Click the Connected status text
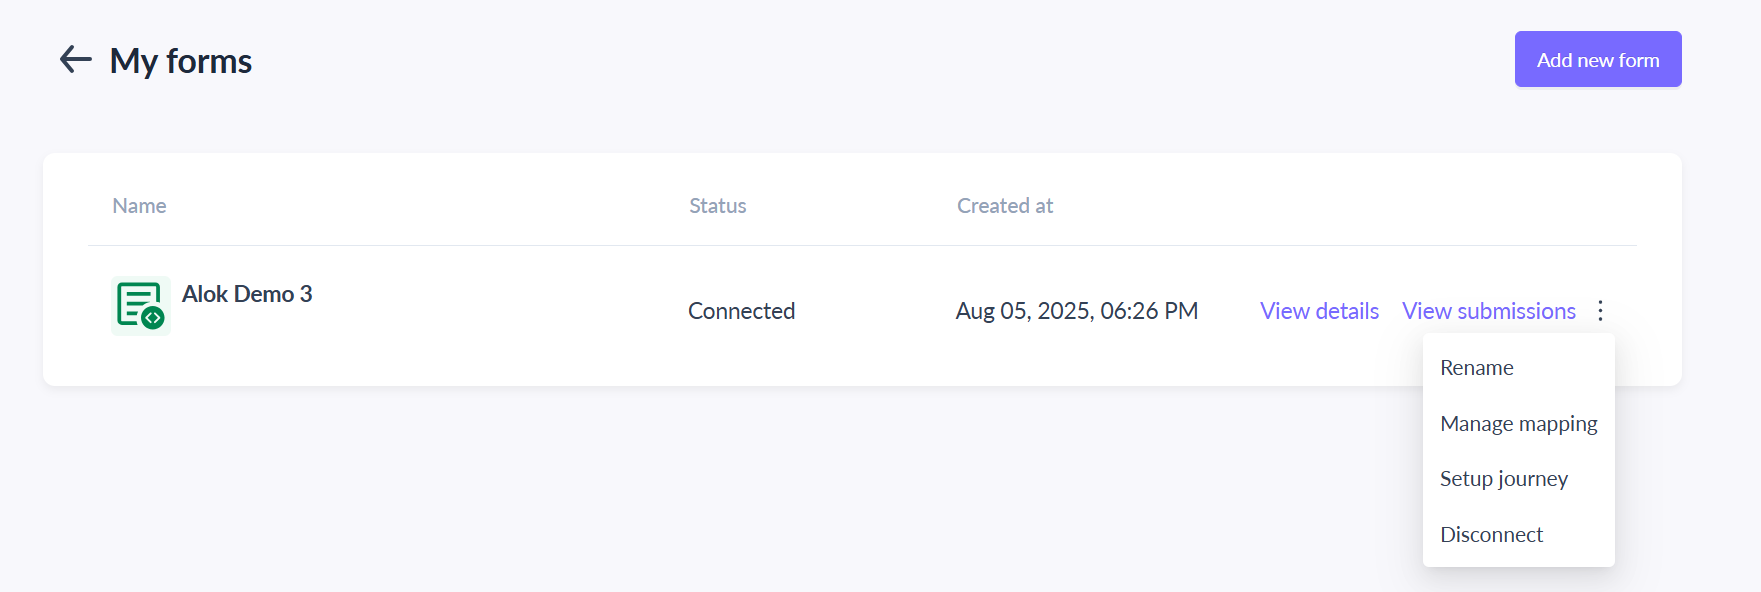 tap(741, 311)
